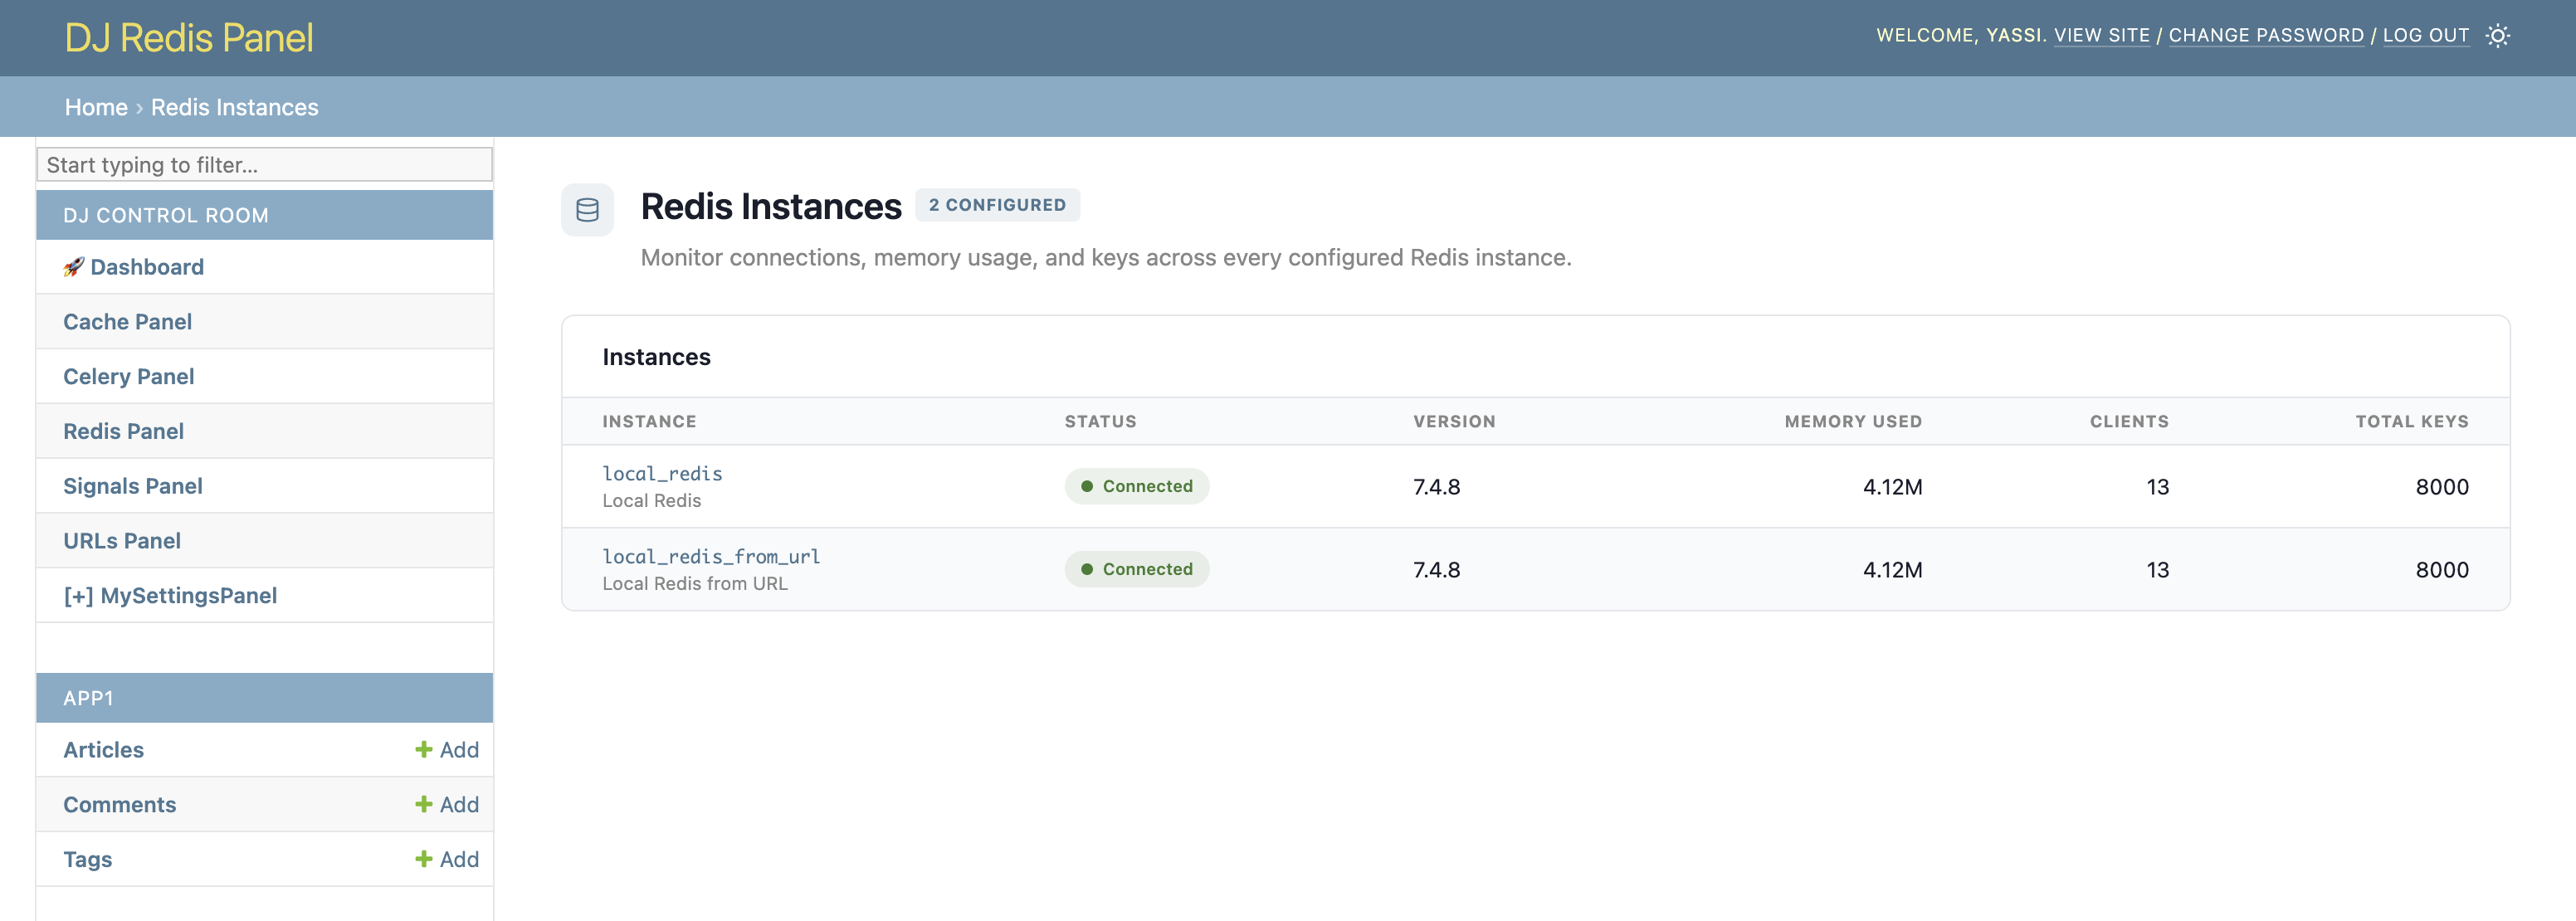
Task: Open the DJ Control Room section header
Action: (165, 215)
